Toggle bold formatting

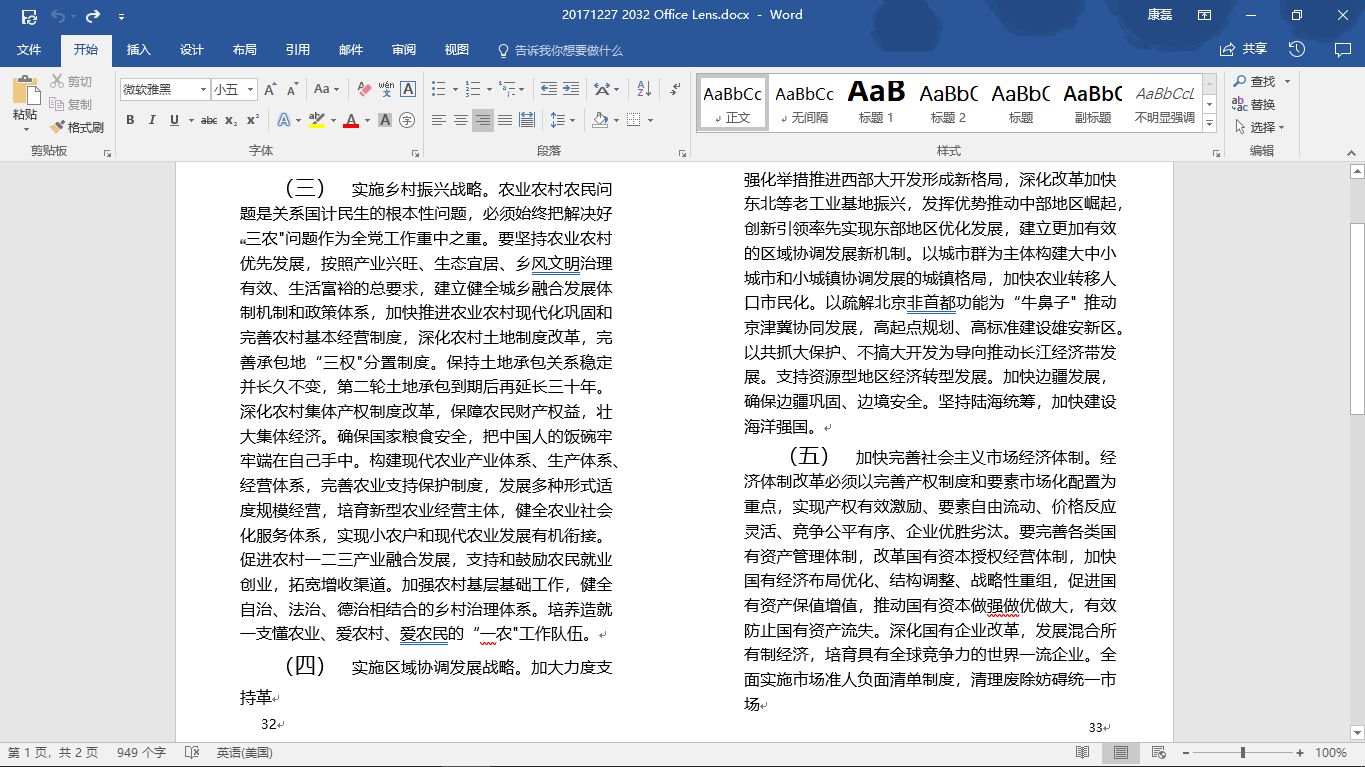130,120
